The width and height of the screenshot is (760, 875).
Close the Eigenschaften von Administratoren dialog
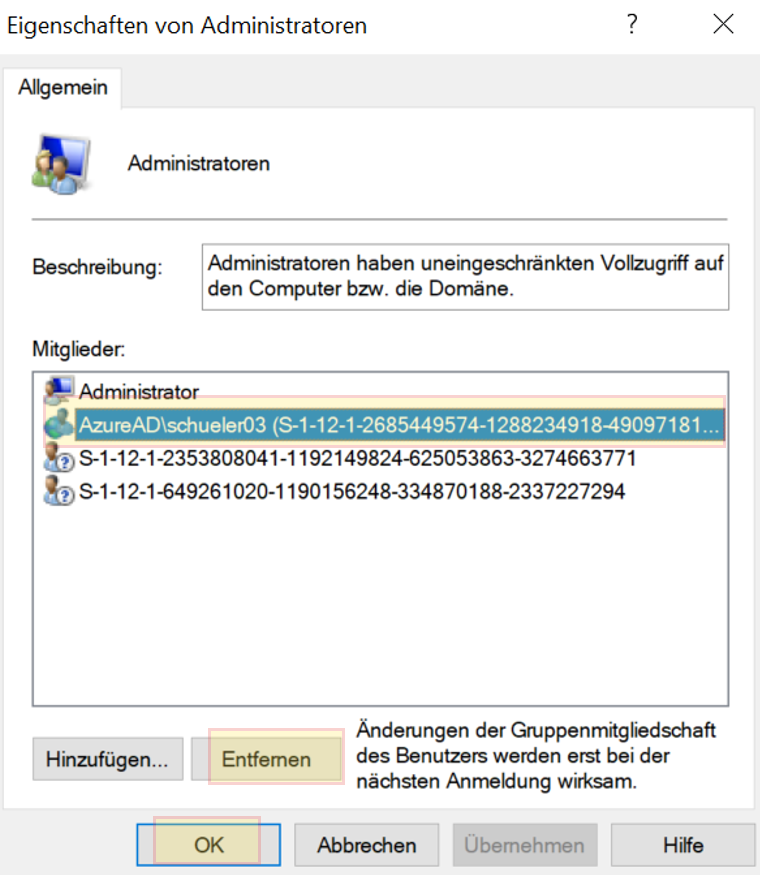[723, 25]
